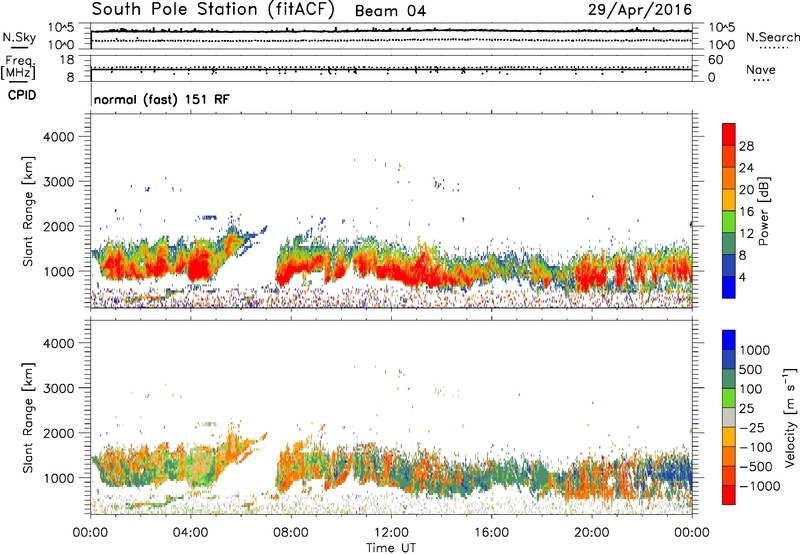Click the 'CPID' row label
800x554 pixels.
coord(22,95)
